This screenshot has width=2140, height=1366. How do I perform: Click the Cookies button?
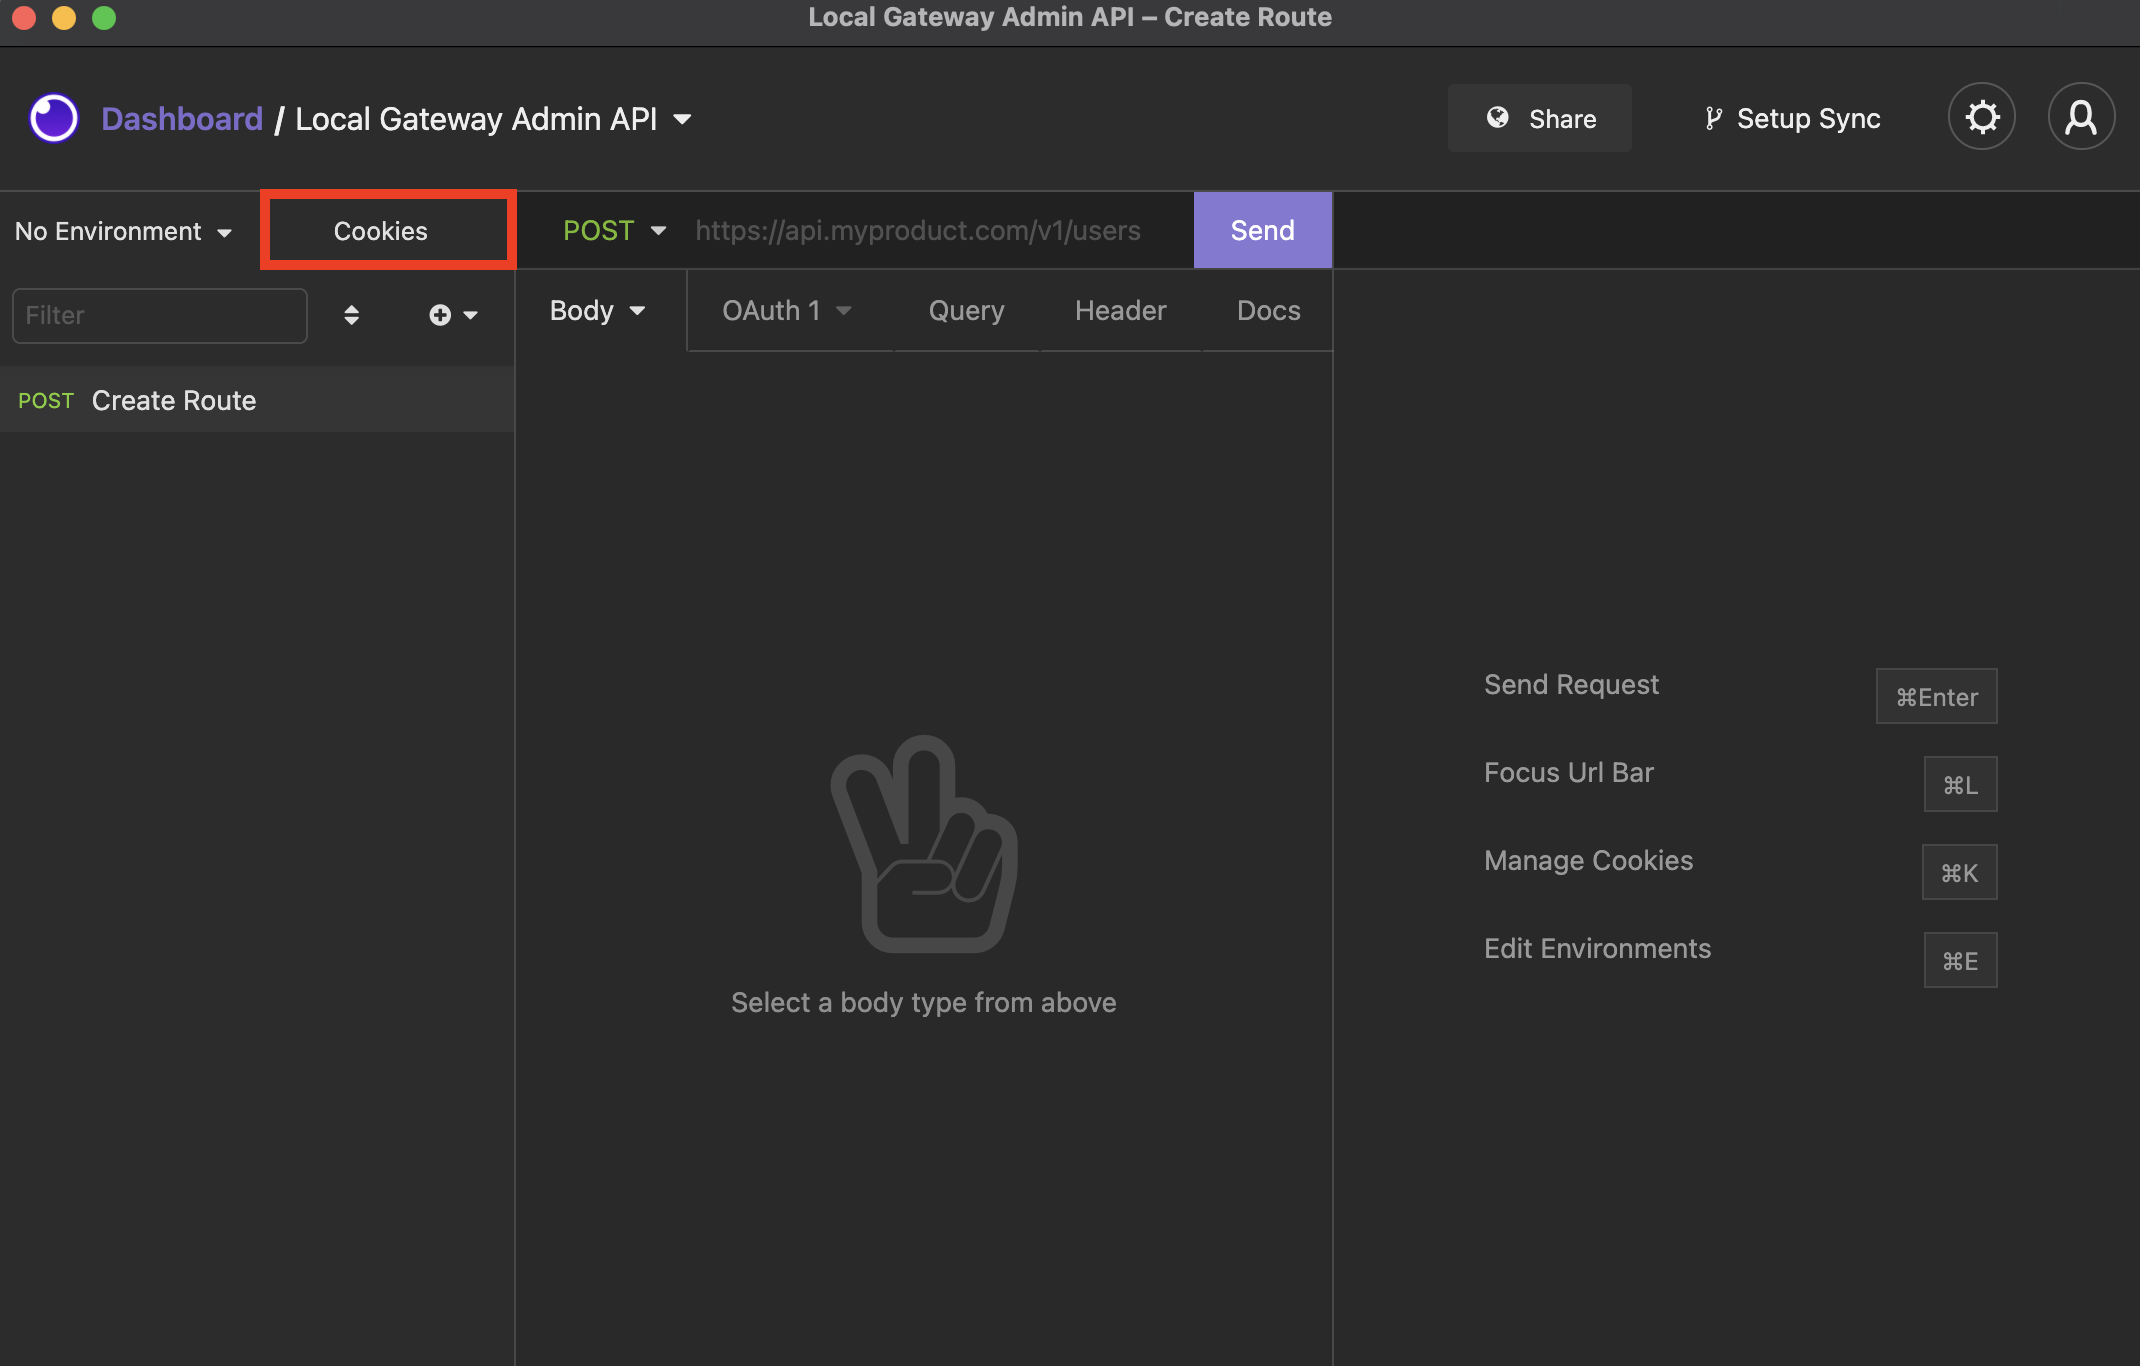click(382, 231)
